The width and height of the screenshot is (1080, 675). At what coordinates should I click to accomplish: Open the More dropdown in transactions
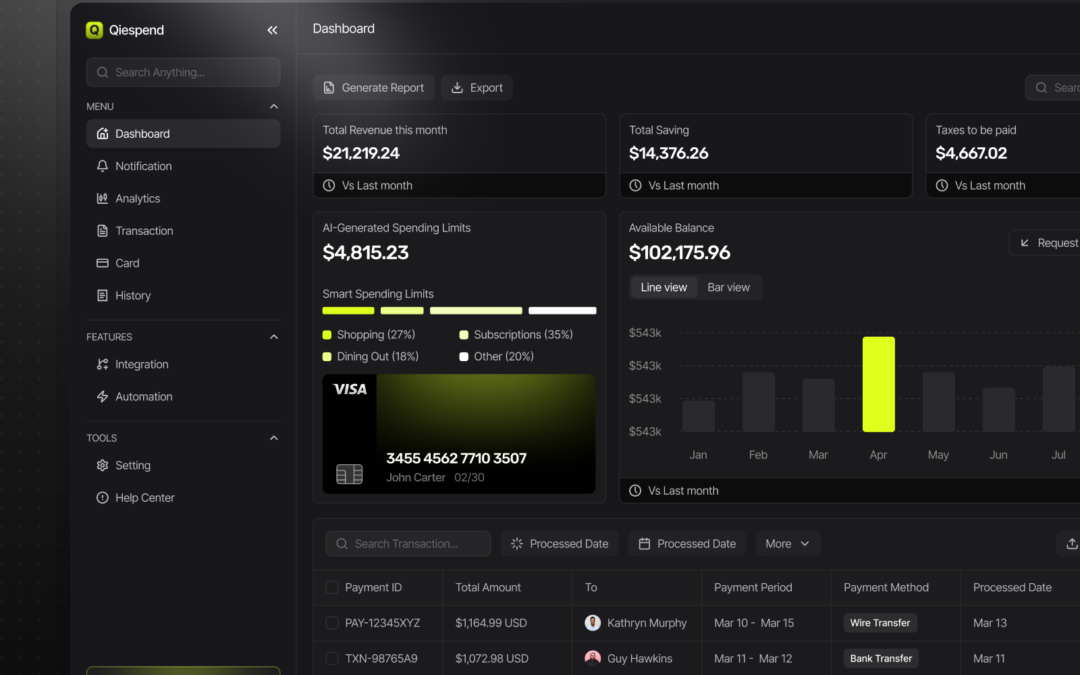788,544
